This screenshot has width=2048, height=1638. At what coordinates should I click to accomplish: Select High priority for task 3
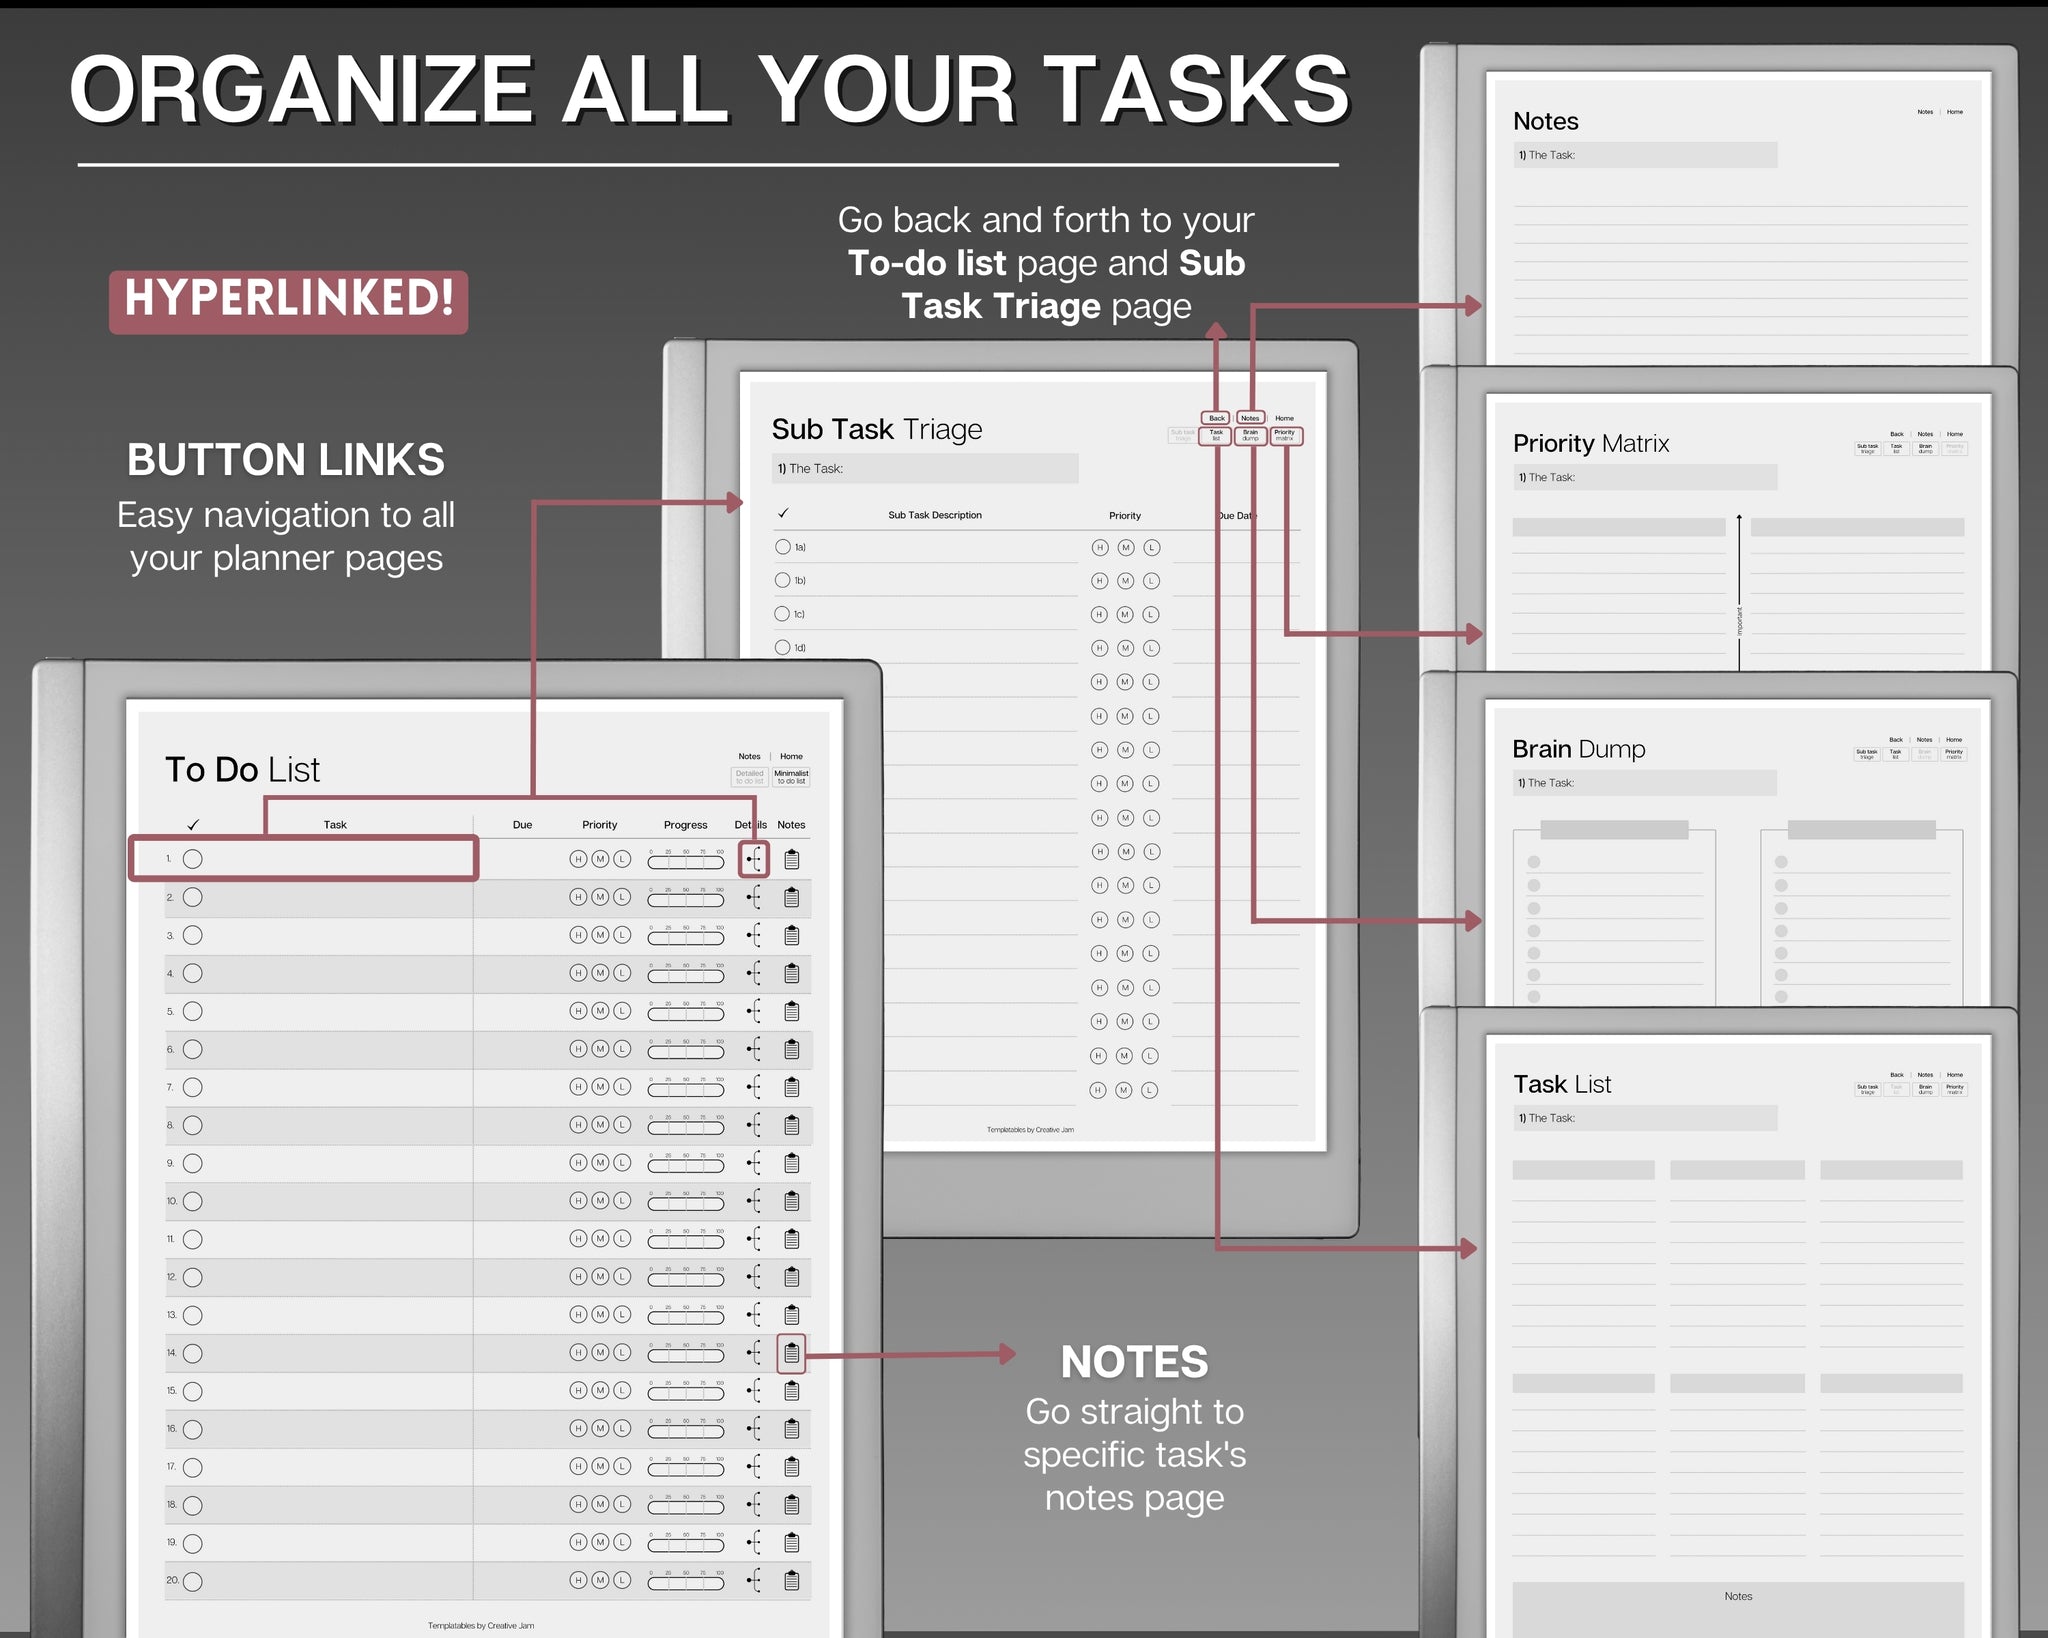pyautogui.click(x=578, y=935)
